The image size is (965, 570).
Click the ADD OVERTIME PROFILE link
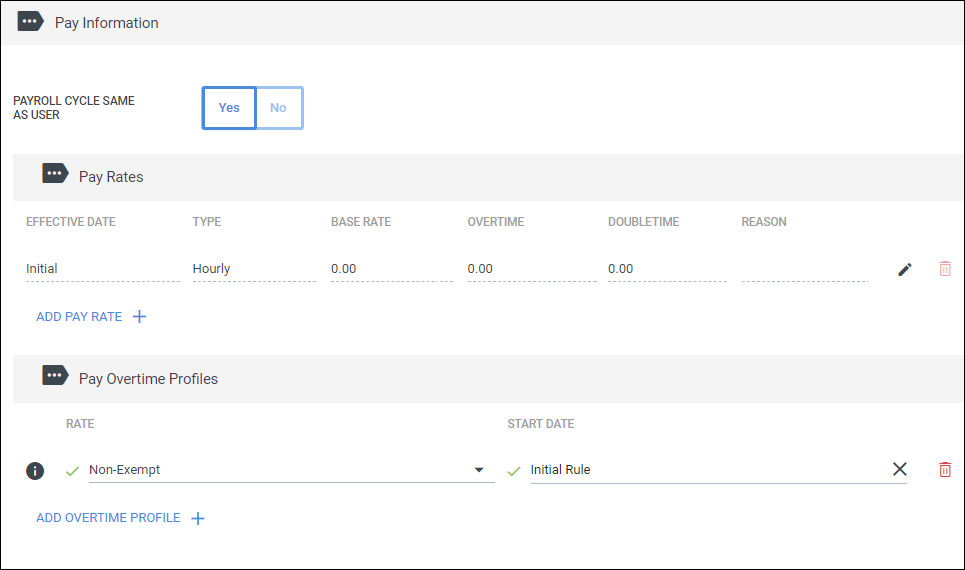tap(108, 518)
